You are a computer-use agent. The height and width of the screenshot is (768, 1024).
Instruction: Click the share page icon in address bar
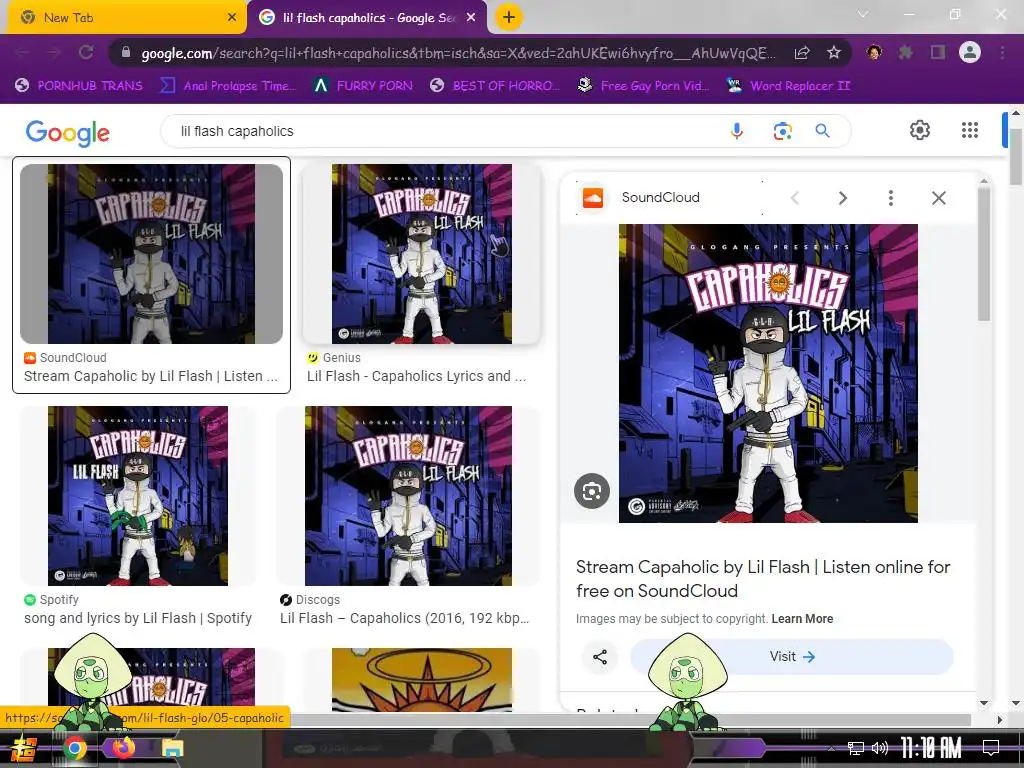(x=802, y=53)
